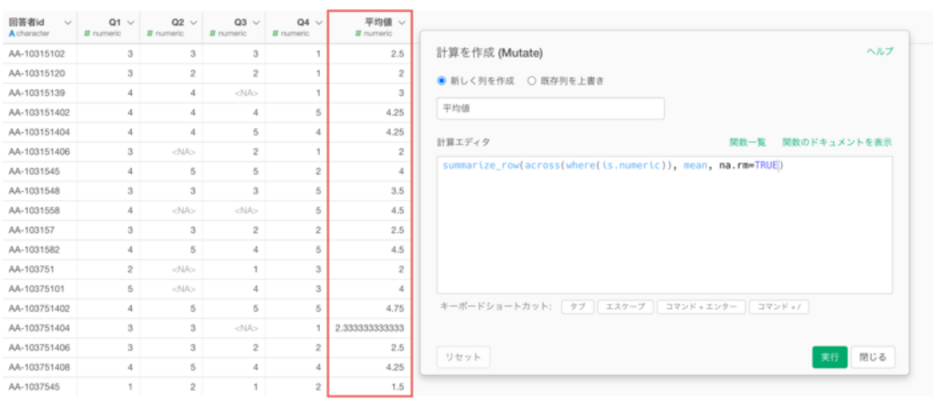Click the 平均値 column name input field

pos(550,109)
